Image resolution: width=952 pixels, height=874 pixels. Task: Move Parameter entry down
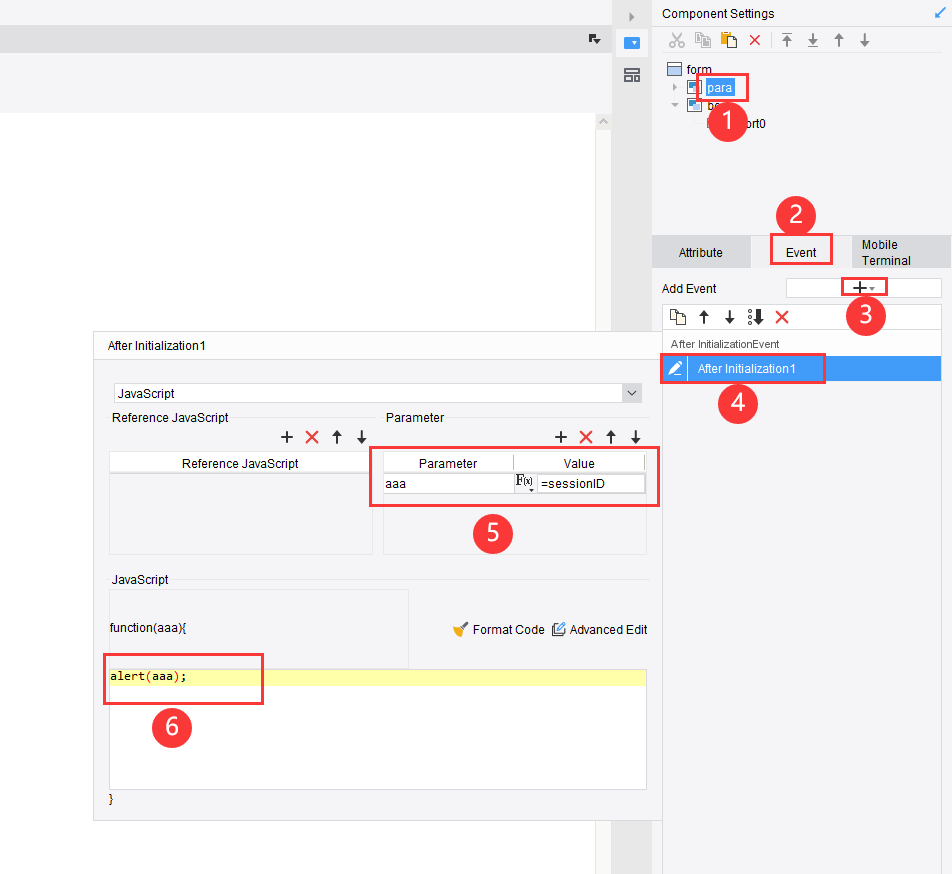point(636,437)
